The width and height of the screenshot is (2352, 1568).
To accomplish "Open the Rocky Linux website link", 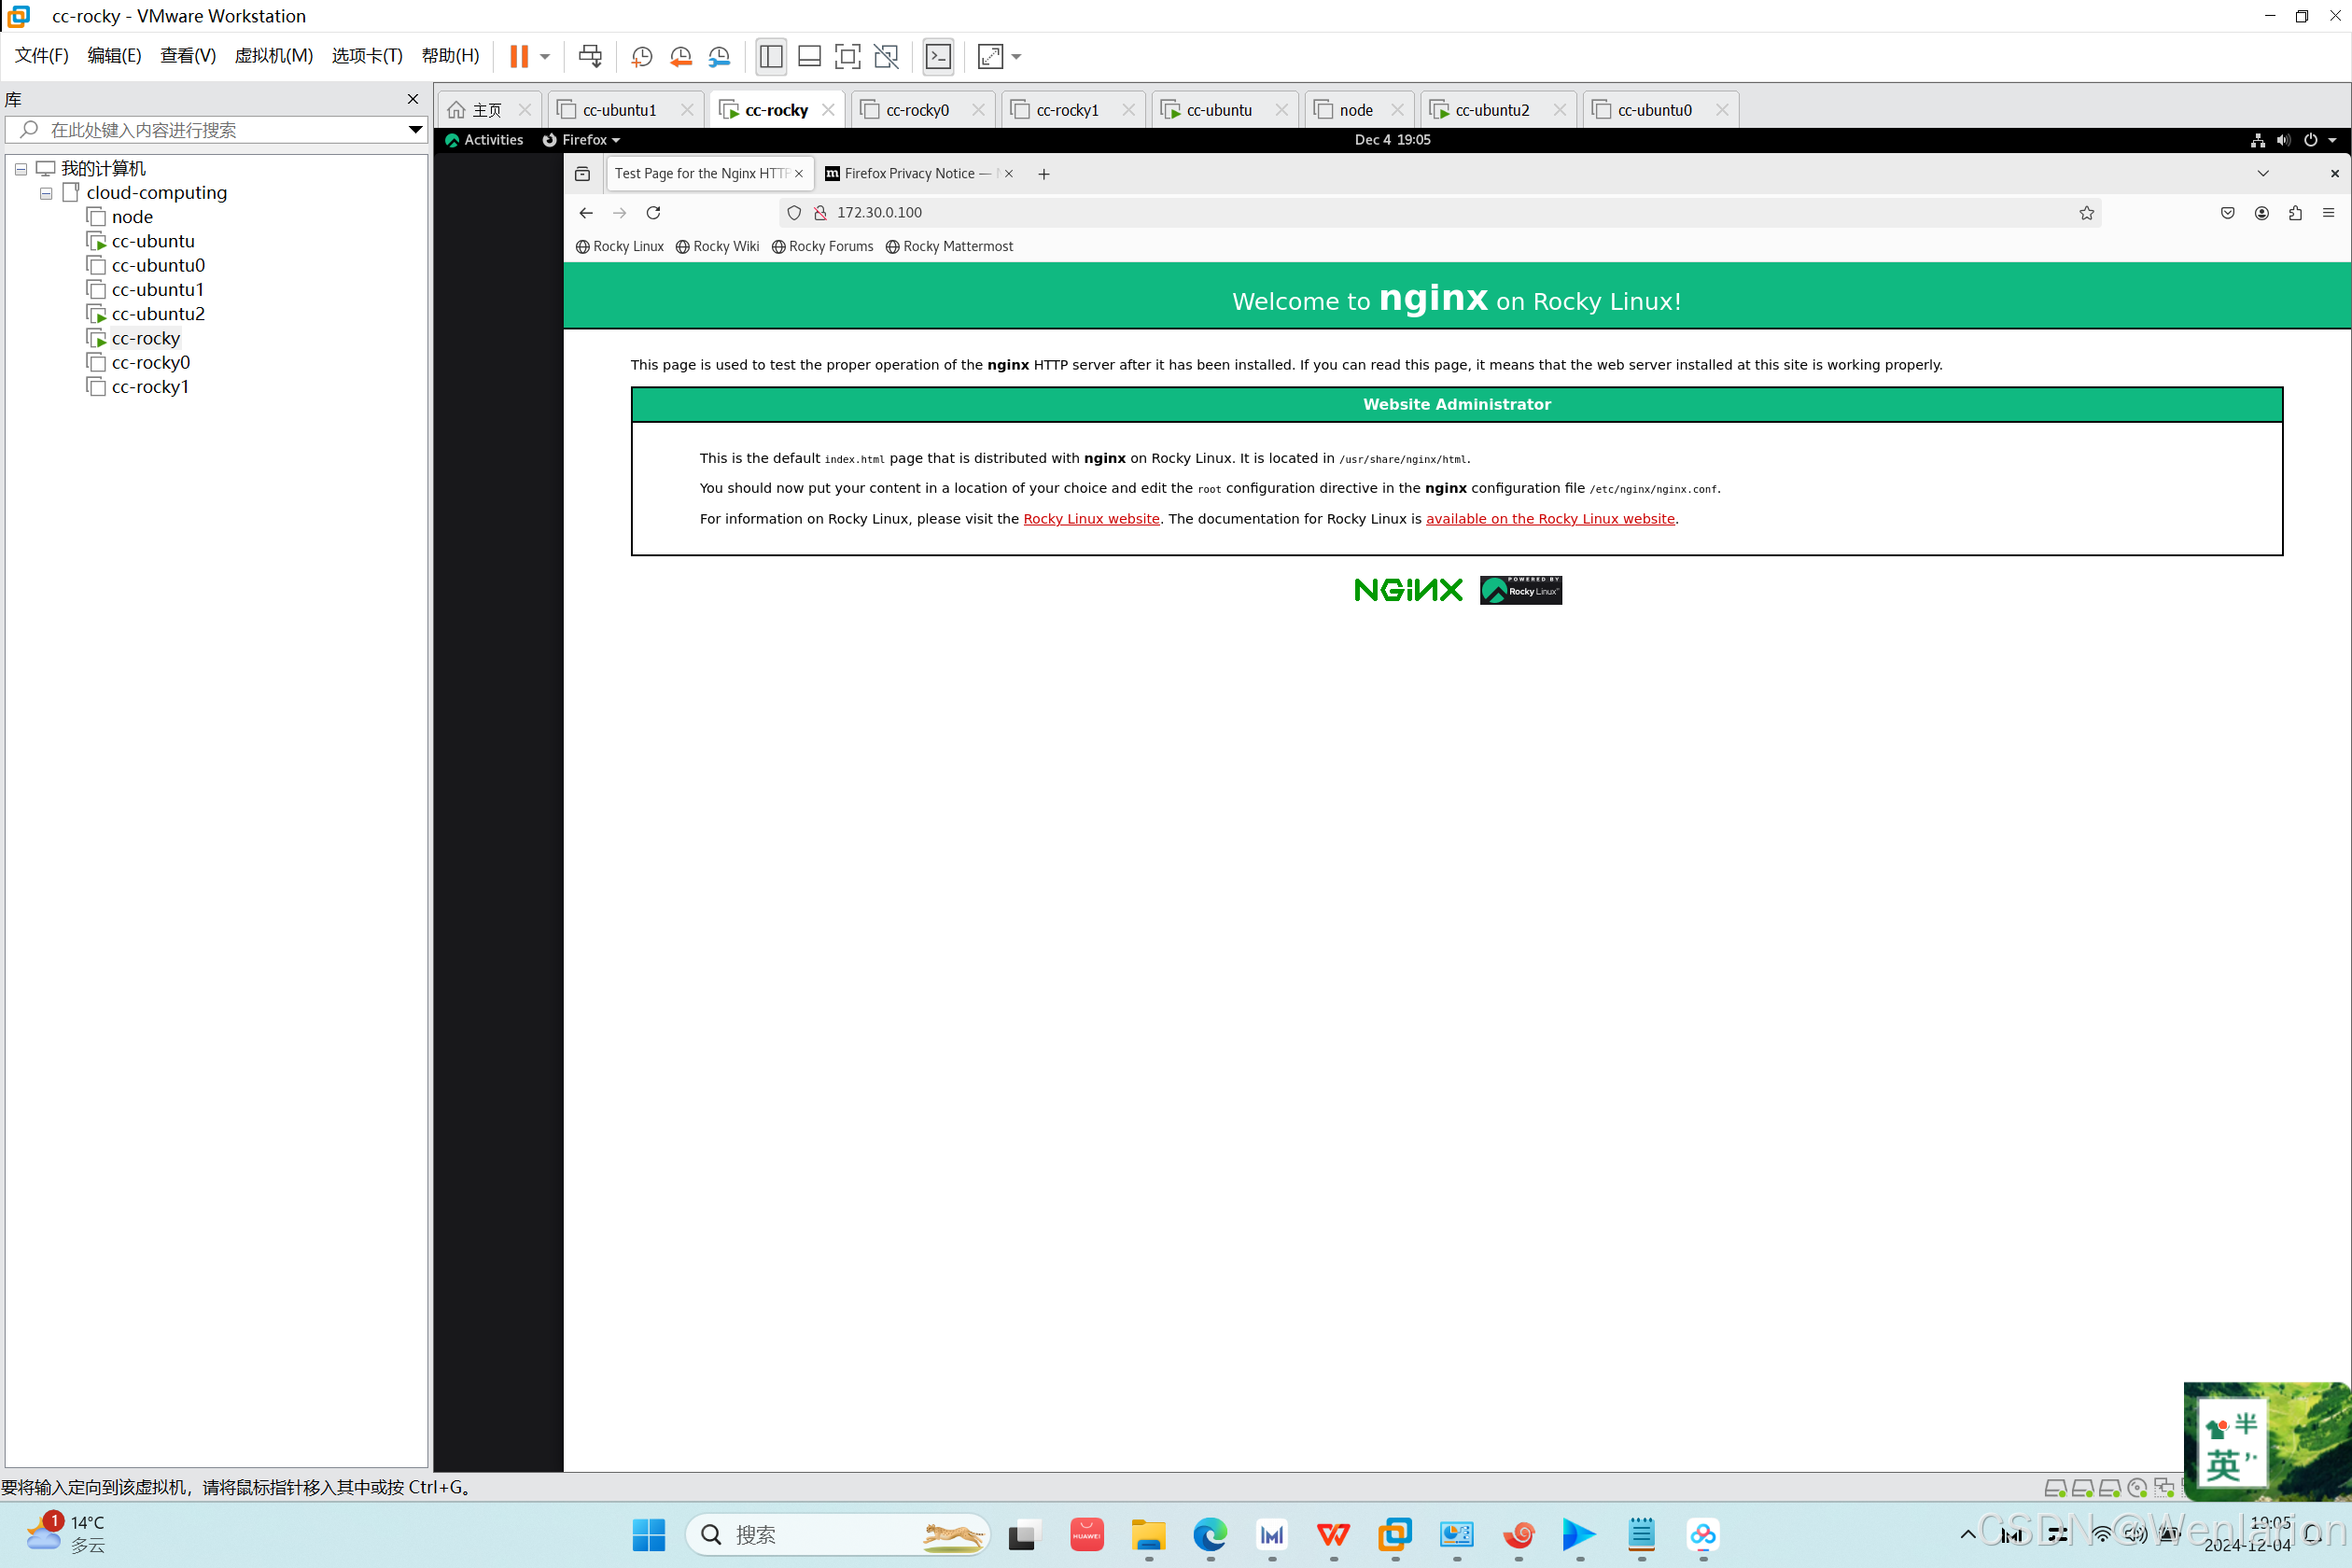I will point(1091,519).
